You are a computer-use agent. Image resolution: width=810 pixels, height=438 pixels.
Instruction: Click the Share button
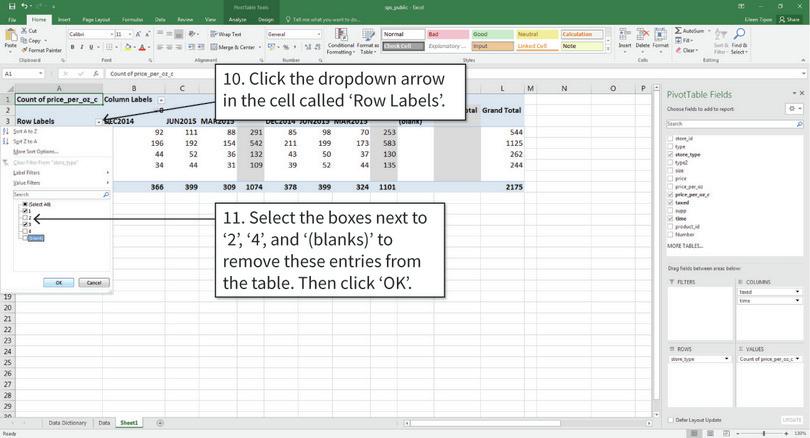tap(790, 20)
